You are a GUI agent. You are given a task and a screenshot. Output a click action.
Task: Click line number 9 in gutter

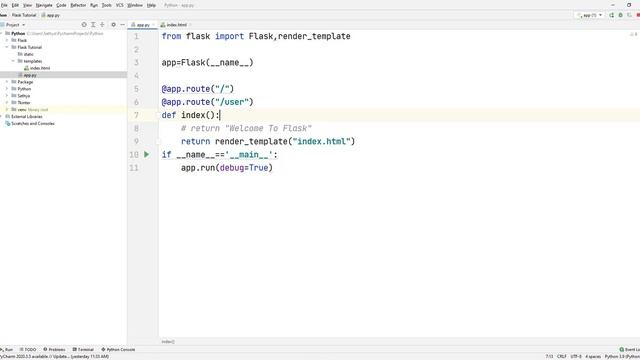(136, 142)
